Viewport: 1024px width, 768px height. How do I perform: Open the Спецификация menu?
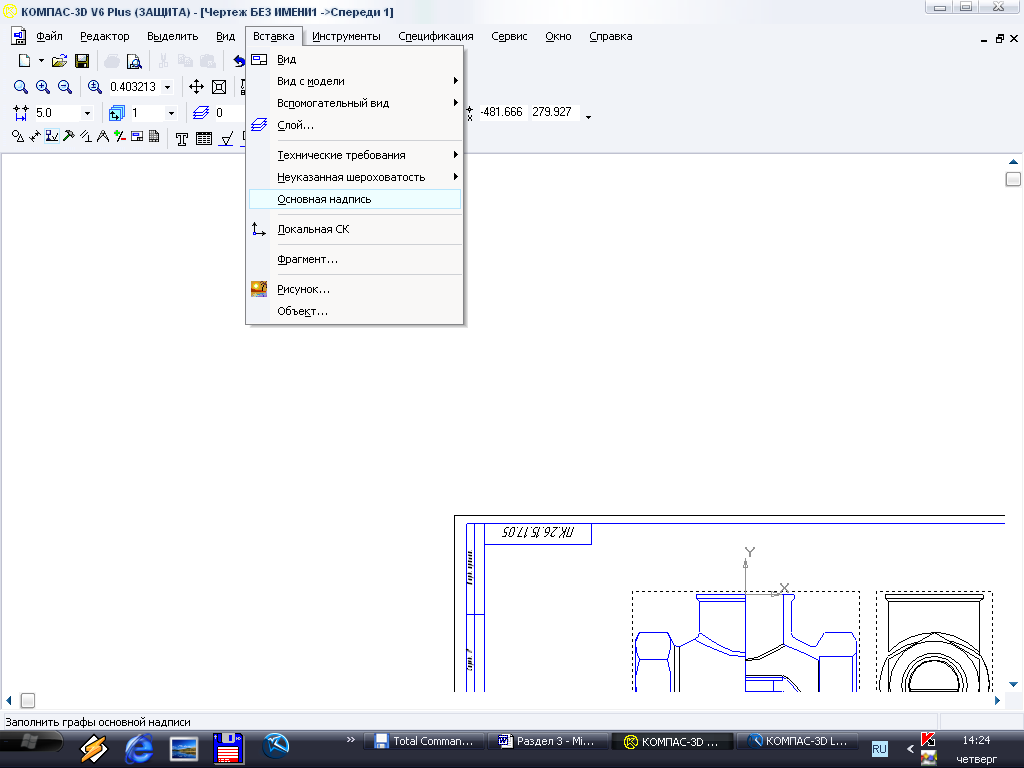pos(436,37)
